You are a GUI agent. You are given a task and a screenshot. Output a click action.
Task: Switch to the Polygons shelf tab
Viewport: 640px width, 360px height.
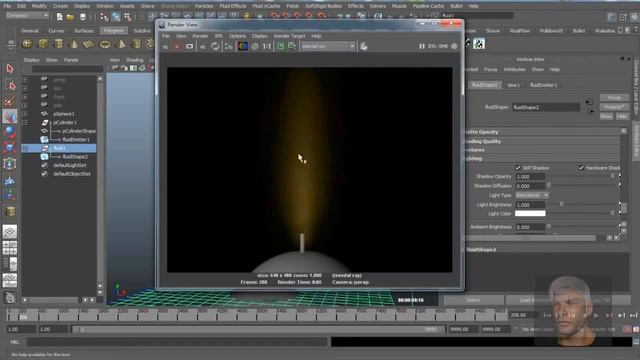113,31
